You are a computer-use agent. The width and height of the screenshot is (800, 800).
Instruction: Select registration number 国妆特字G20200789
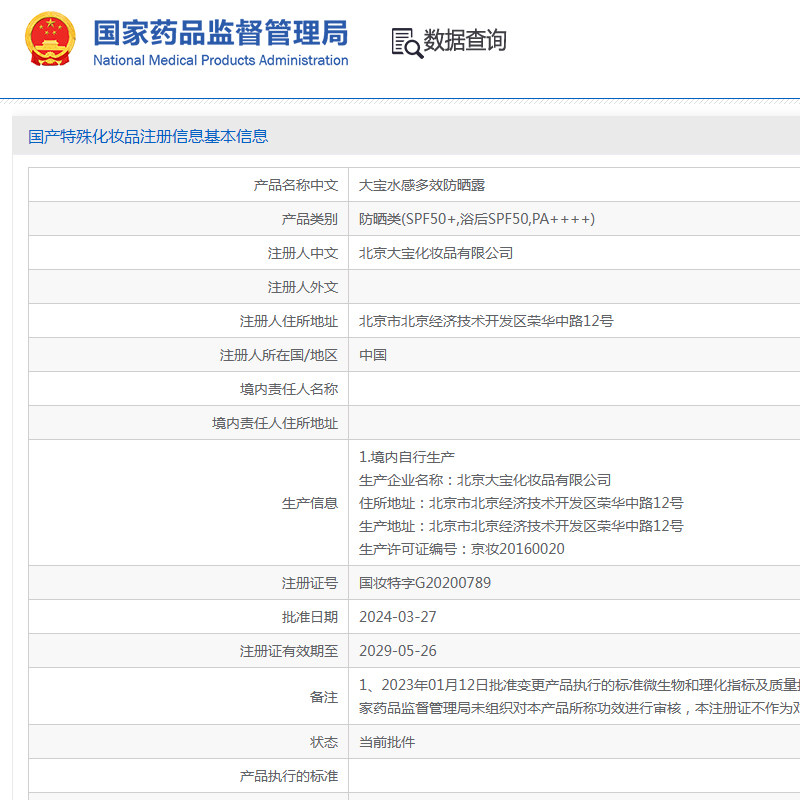pyautogui.click(x=425, y=583)
